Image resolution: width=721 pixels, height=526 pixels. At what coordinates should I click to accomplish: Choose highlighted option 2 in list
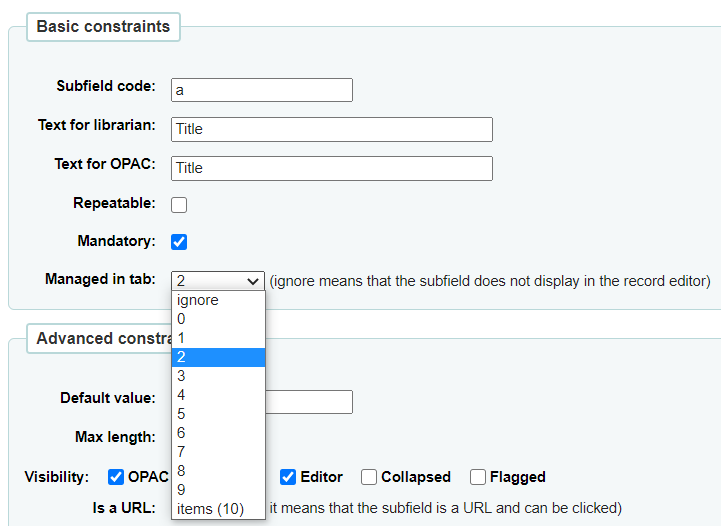tap(218, 357)
